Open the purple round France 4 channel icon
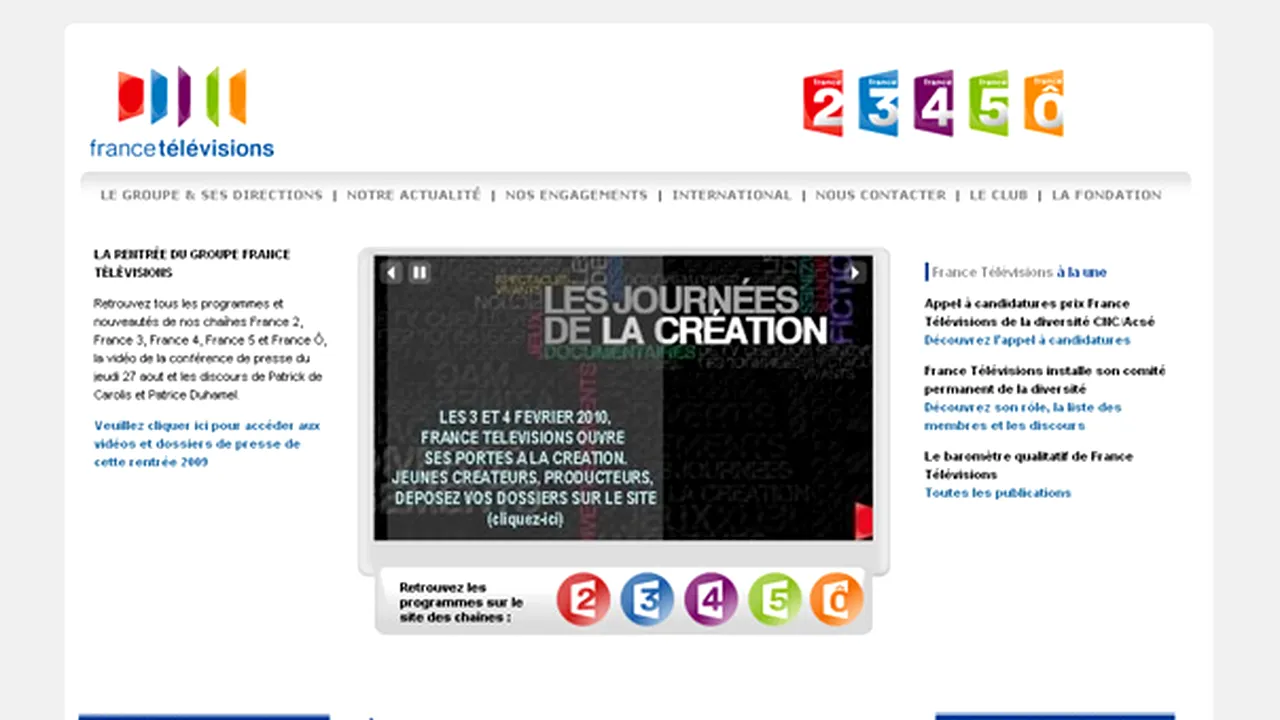Viewport: 1280px width, 720px height. pos(711,600)
